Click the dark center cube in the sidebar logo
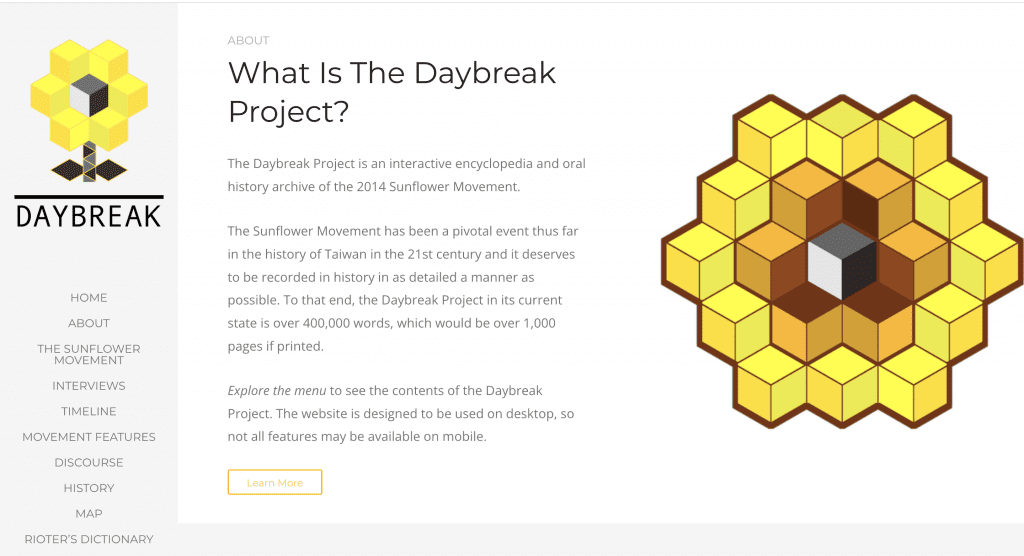Screen dimensions: 1024x556 89,95
